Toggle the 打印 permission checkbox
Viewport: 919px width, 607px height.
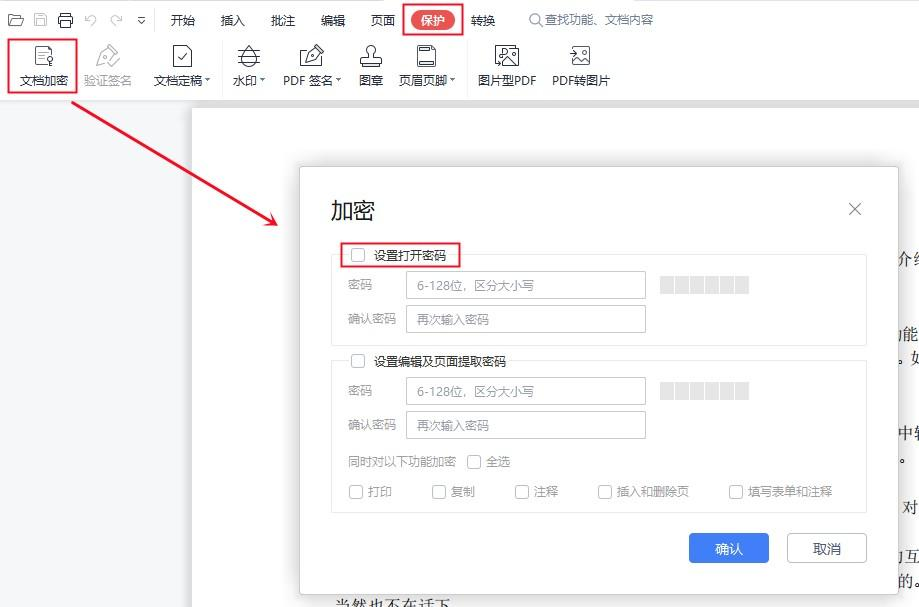tap(356, 492)
